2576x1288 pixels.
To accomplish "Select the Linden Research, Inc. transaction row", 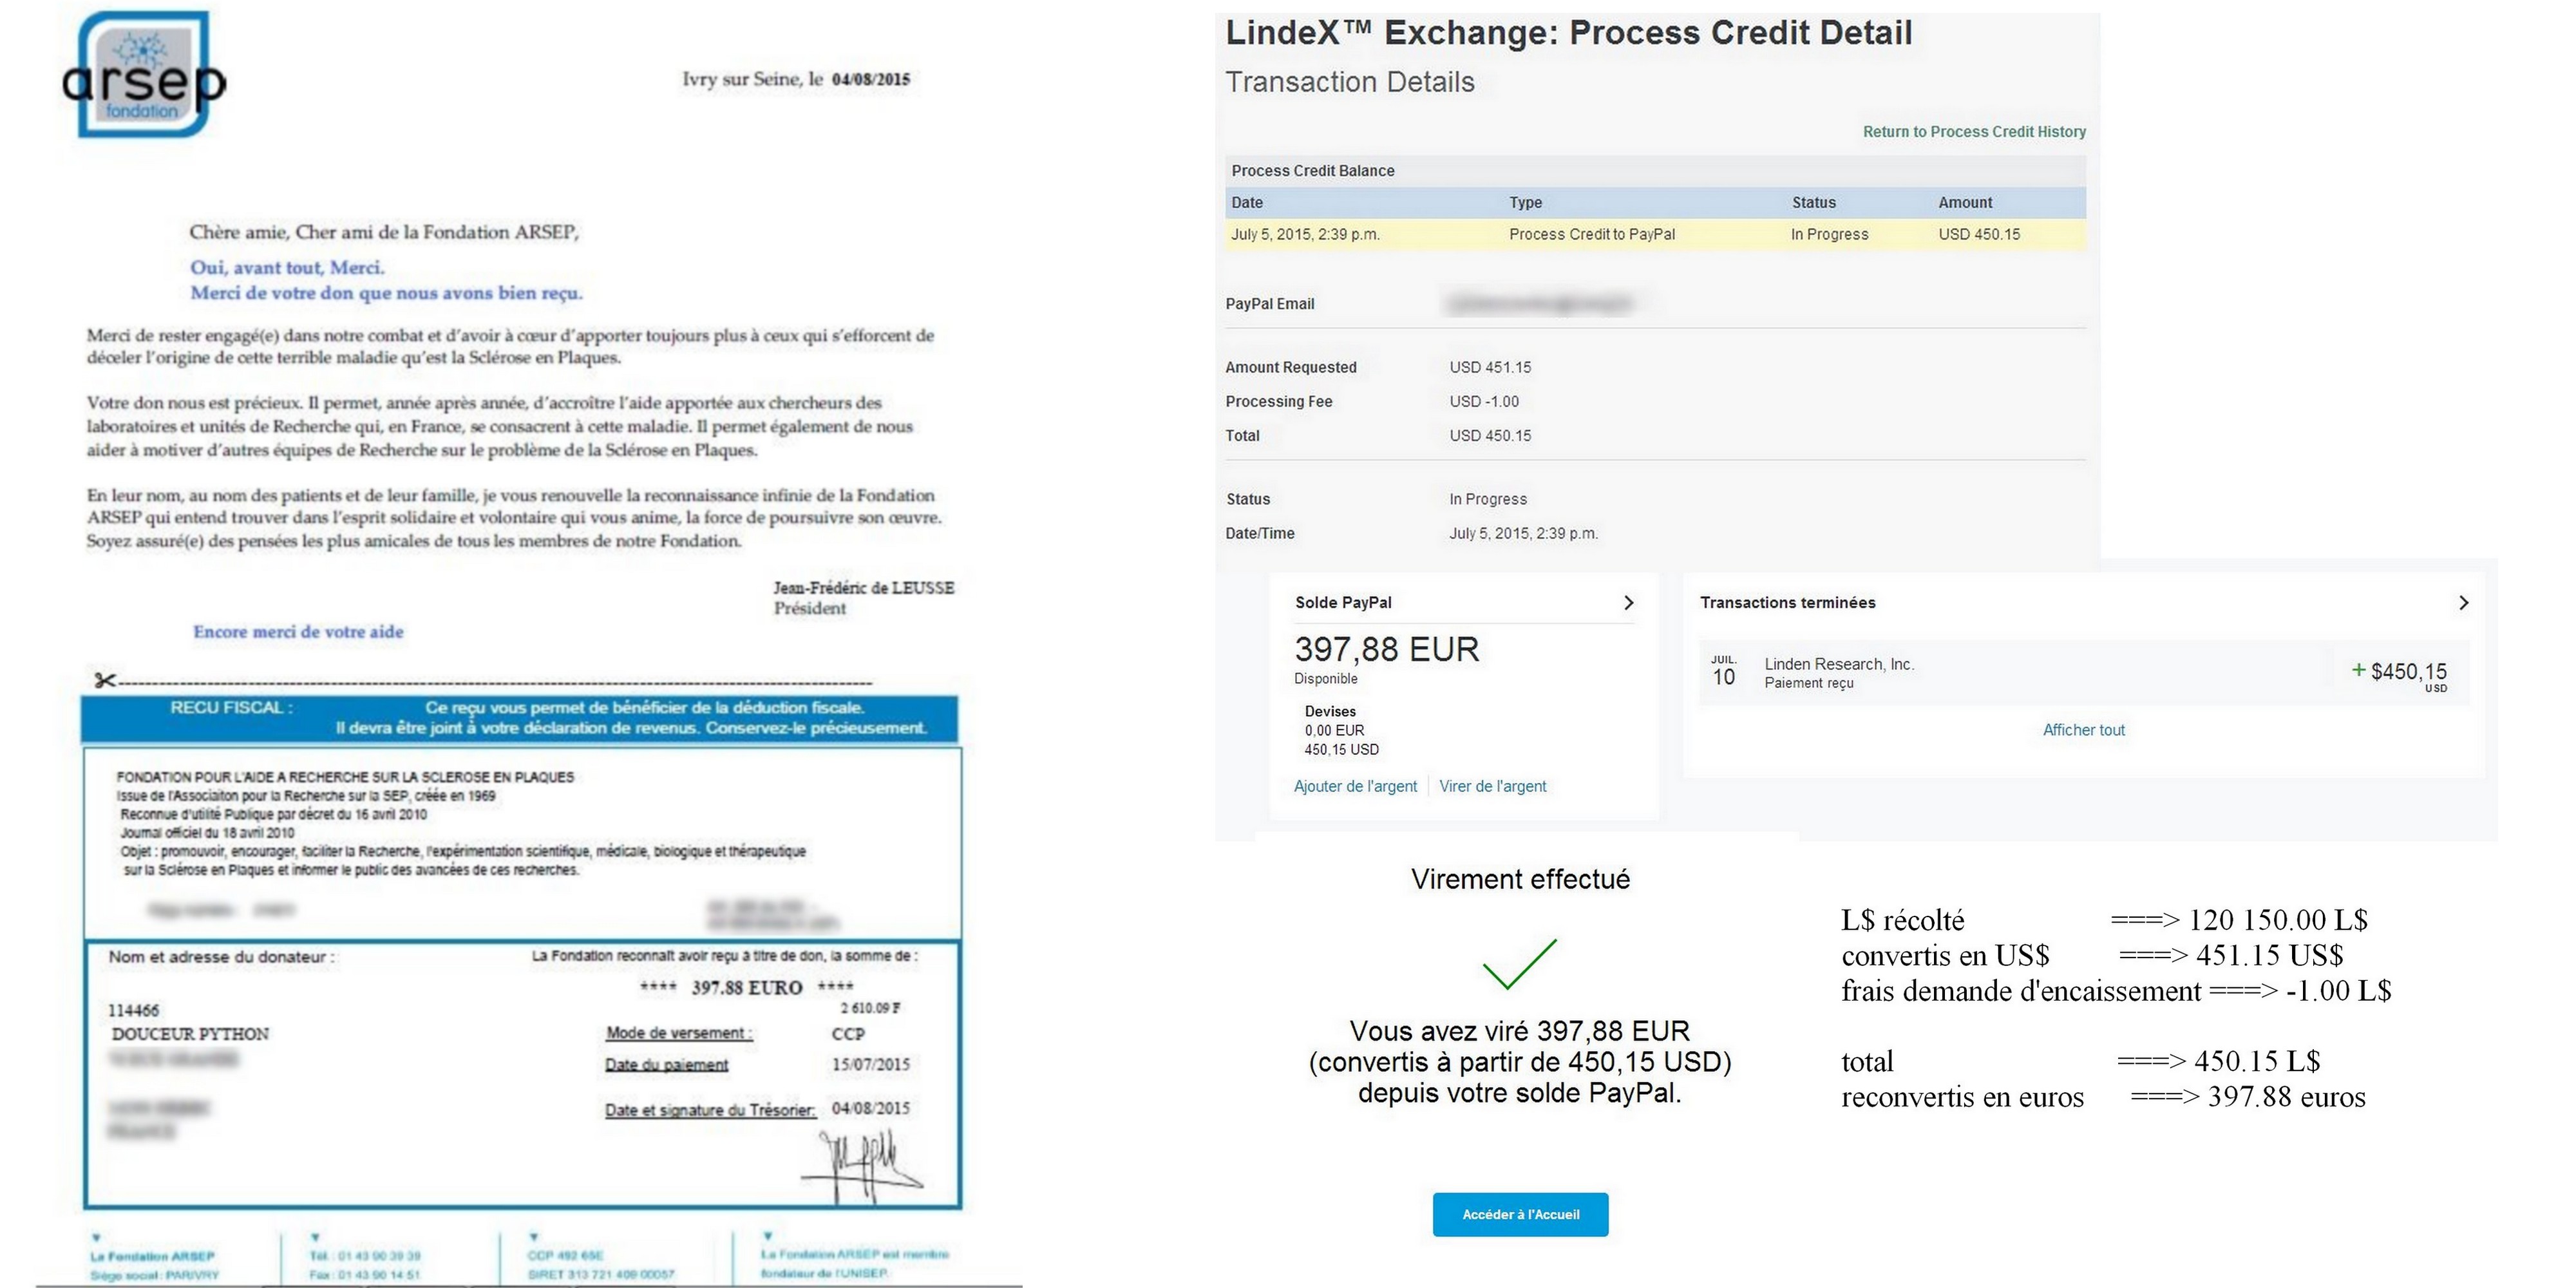I will (2083, 673).
